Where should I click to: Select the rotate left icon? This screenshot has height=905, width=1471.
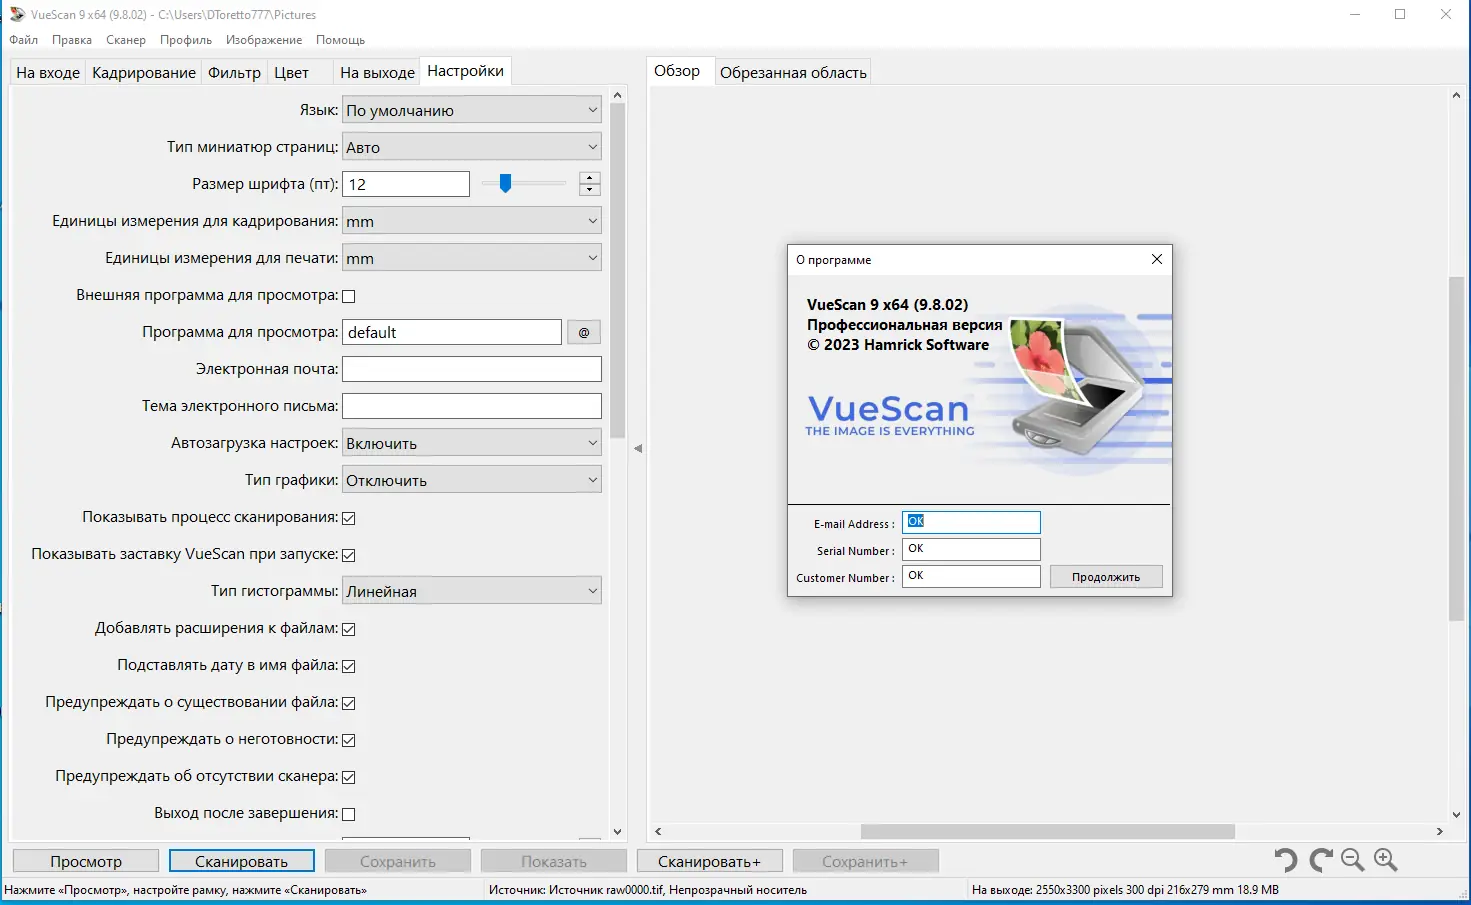point(1286,860)
